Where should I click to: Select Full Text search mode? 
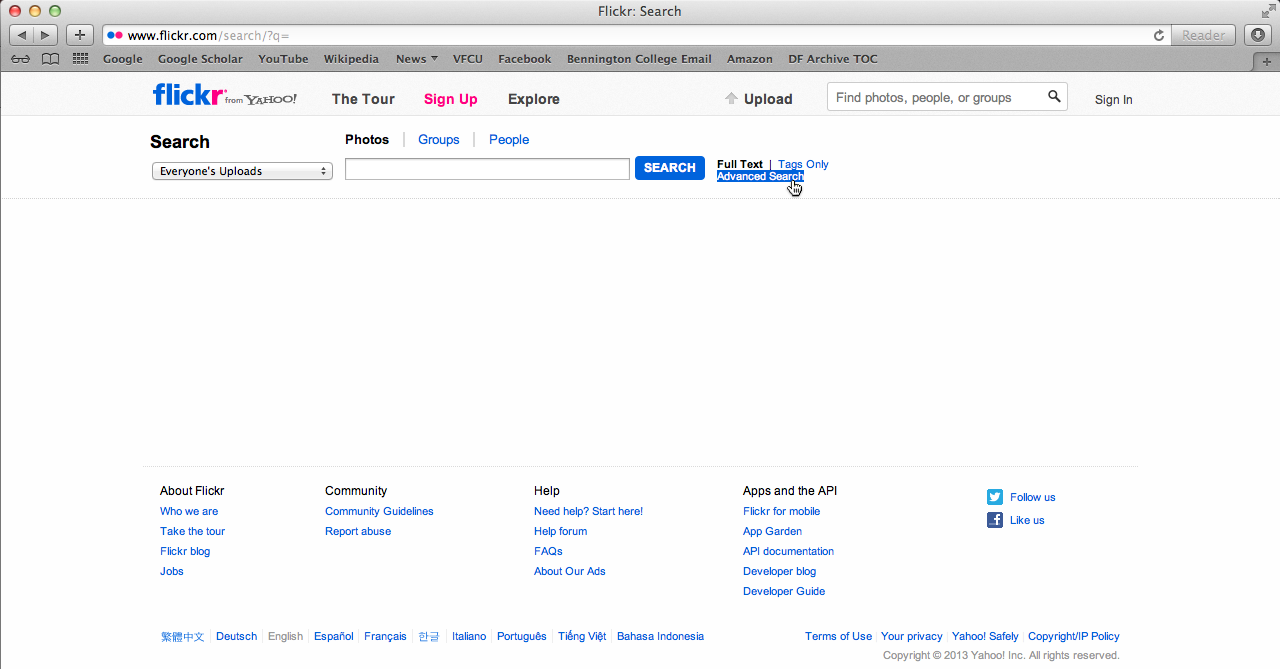coord(739,164)
